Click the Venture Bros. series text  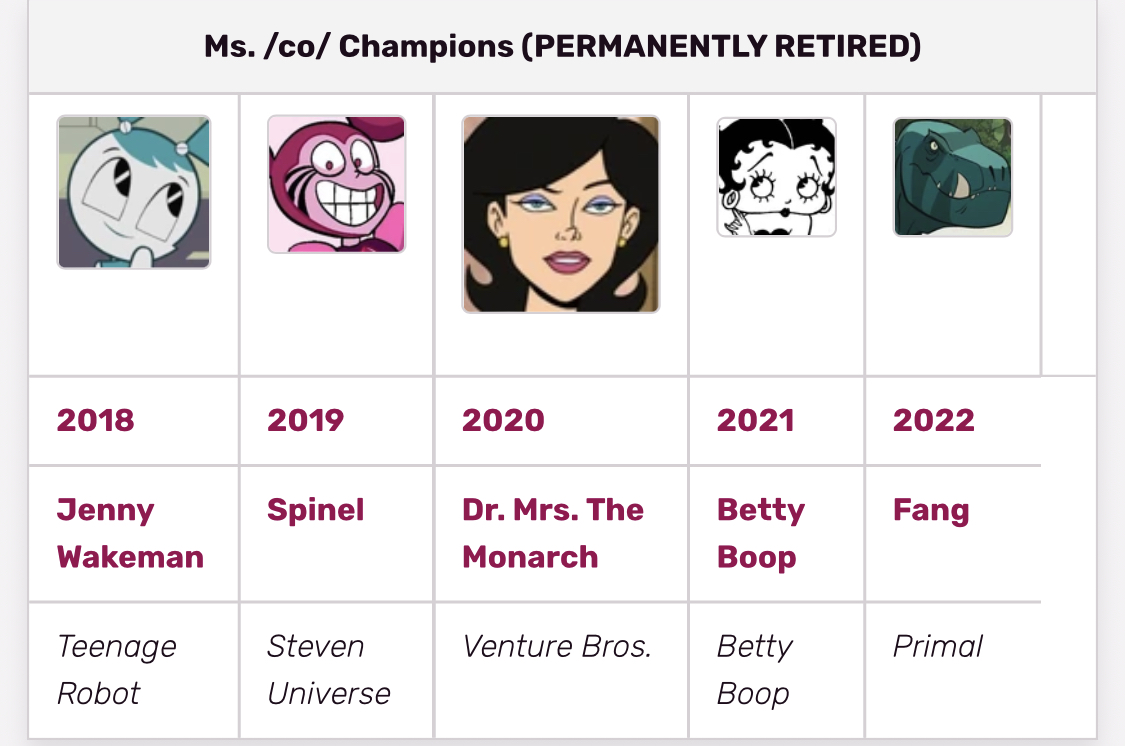pyautogui.click(x=556, y=647)
